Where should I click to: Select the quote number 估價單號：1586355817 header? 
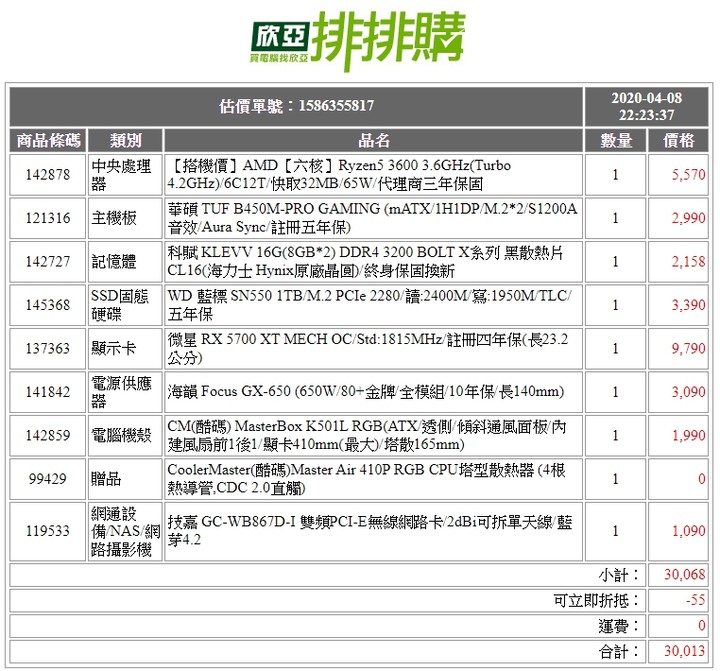point(296,107)
